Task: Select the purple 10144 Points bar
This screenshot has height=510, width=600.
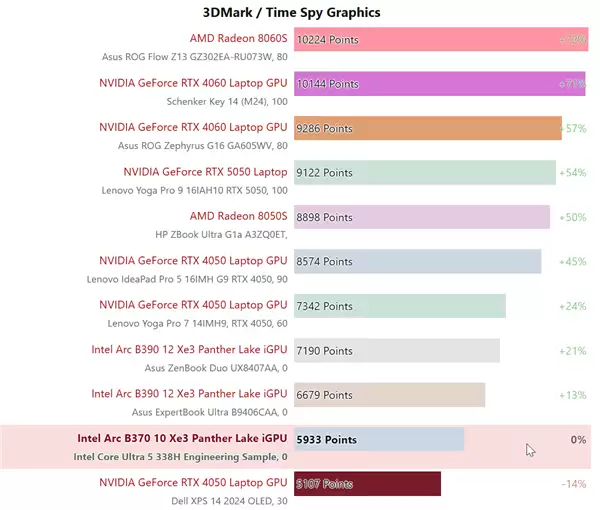Action: 439,84
